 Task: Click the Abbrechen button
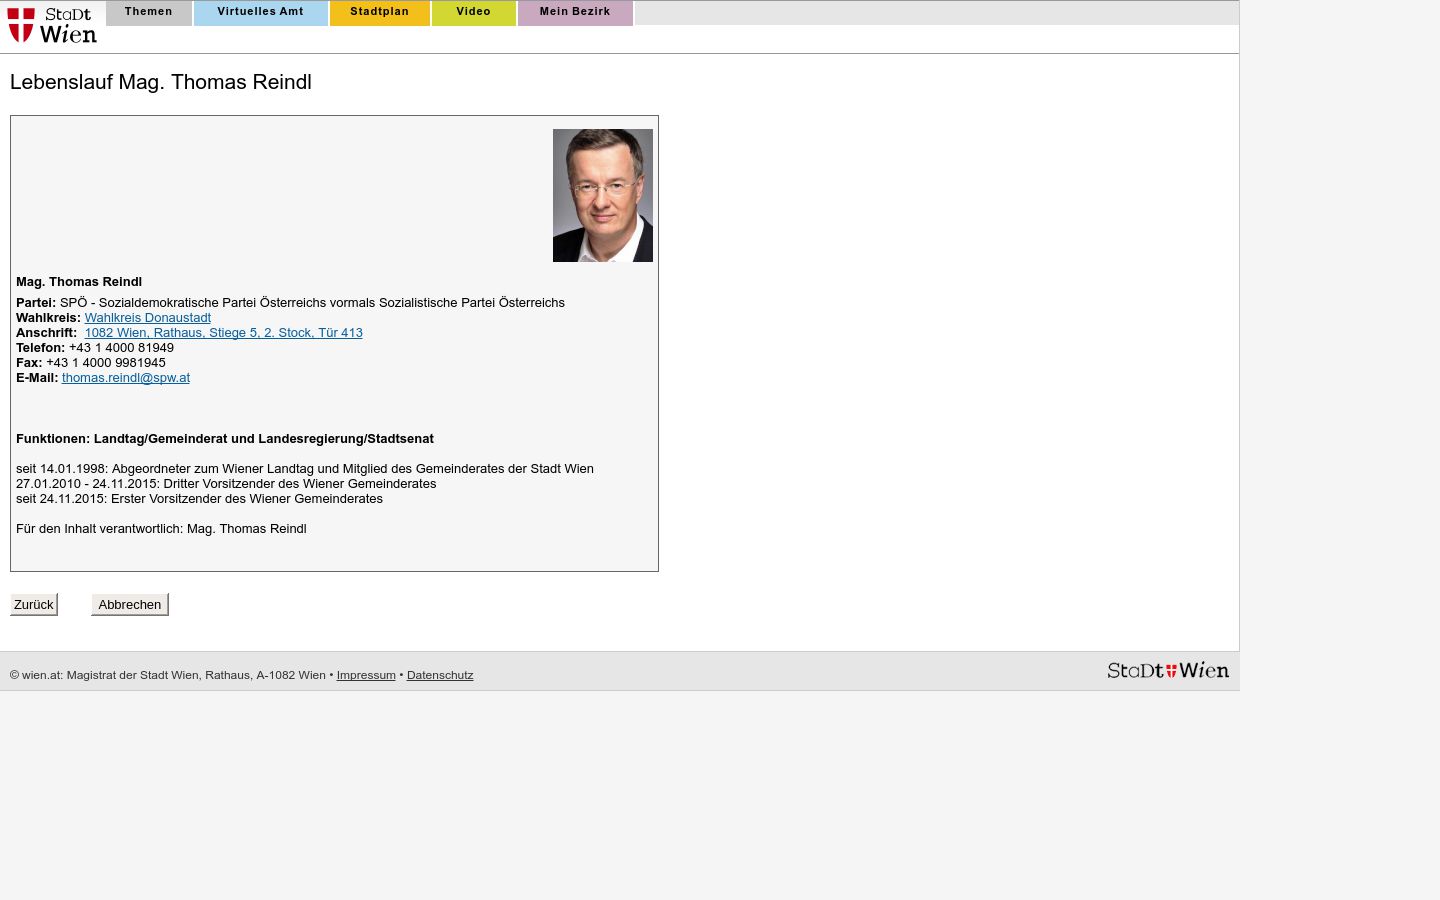tap(130, 605)
